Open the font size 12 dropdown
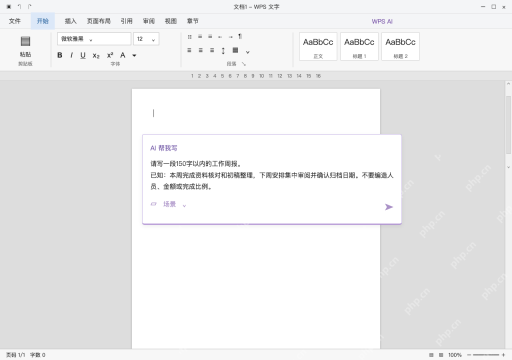 point(146,39)
